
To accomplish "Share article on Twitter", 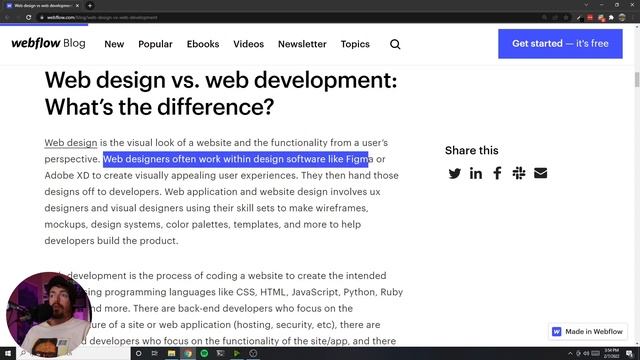I will tap(454, 173).
